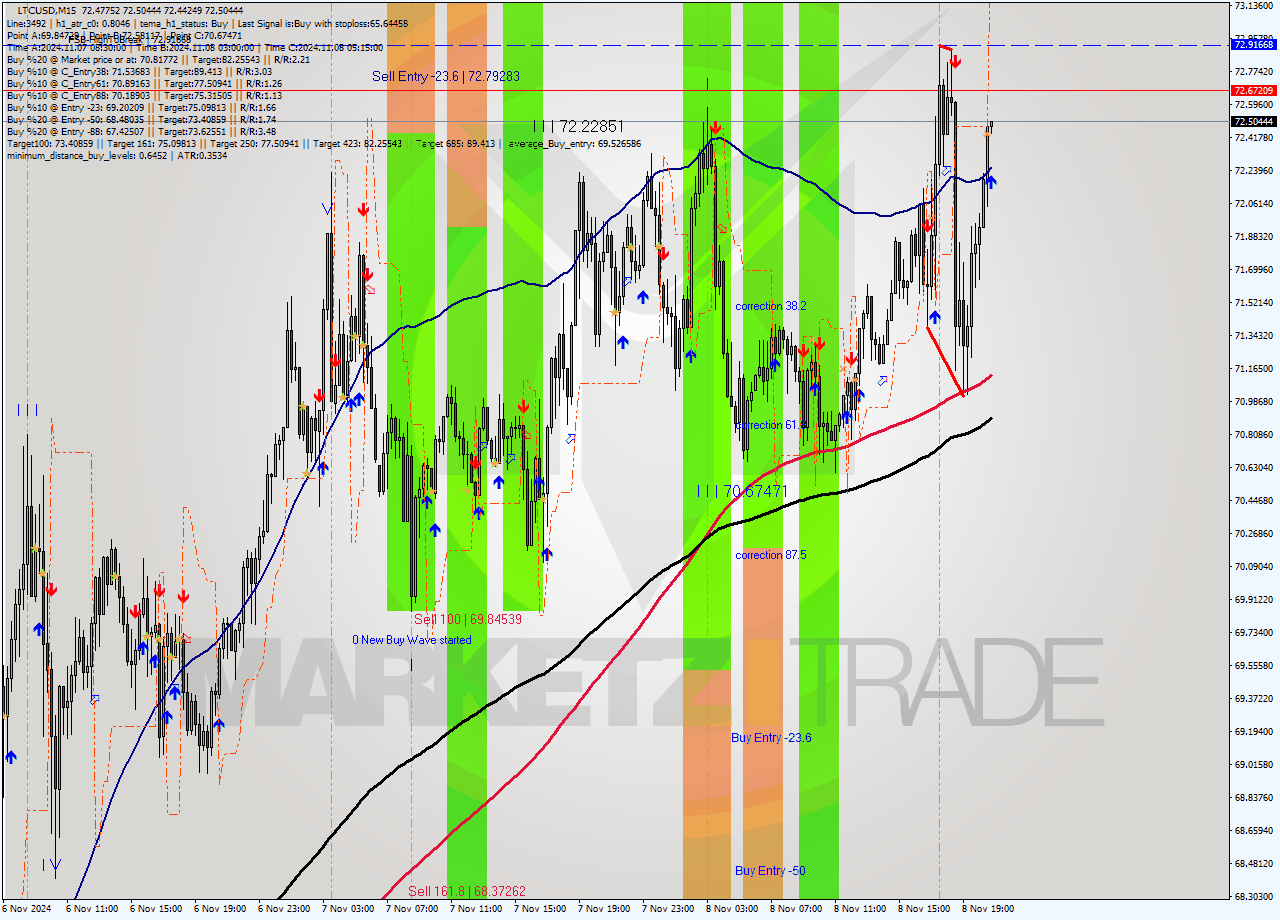Click the 'Sell 100 | 69.84539' label
This screenshot has height=920, width=1280.
(468, 619)
